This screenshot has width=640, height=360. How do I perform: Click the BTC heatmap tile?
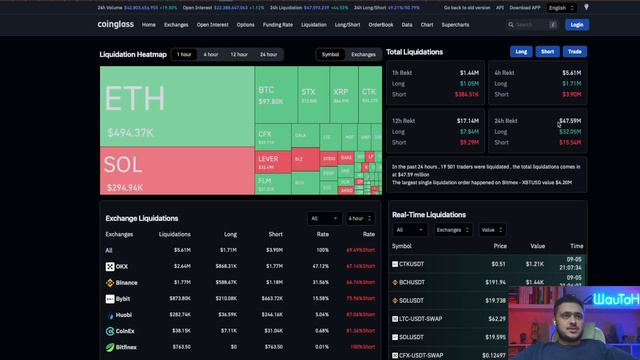pyautogui.click(x=276, y=95)
